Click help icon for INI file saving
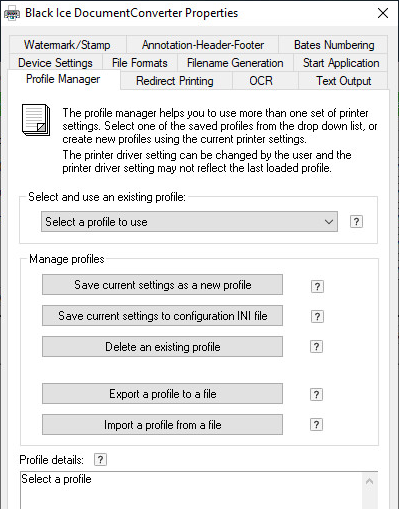The image size is (399, 509). pyautogui.click(x=317, y=316)
